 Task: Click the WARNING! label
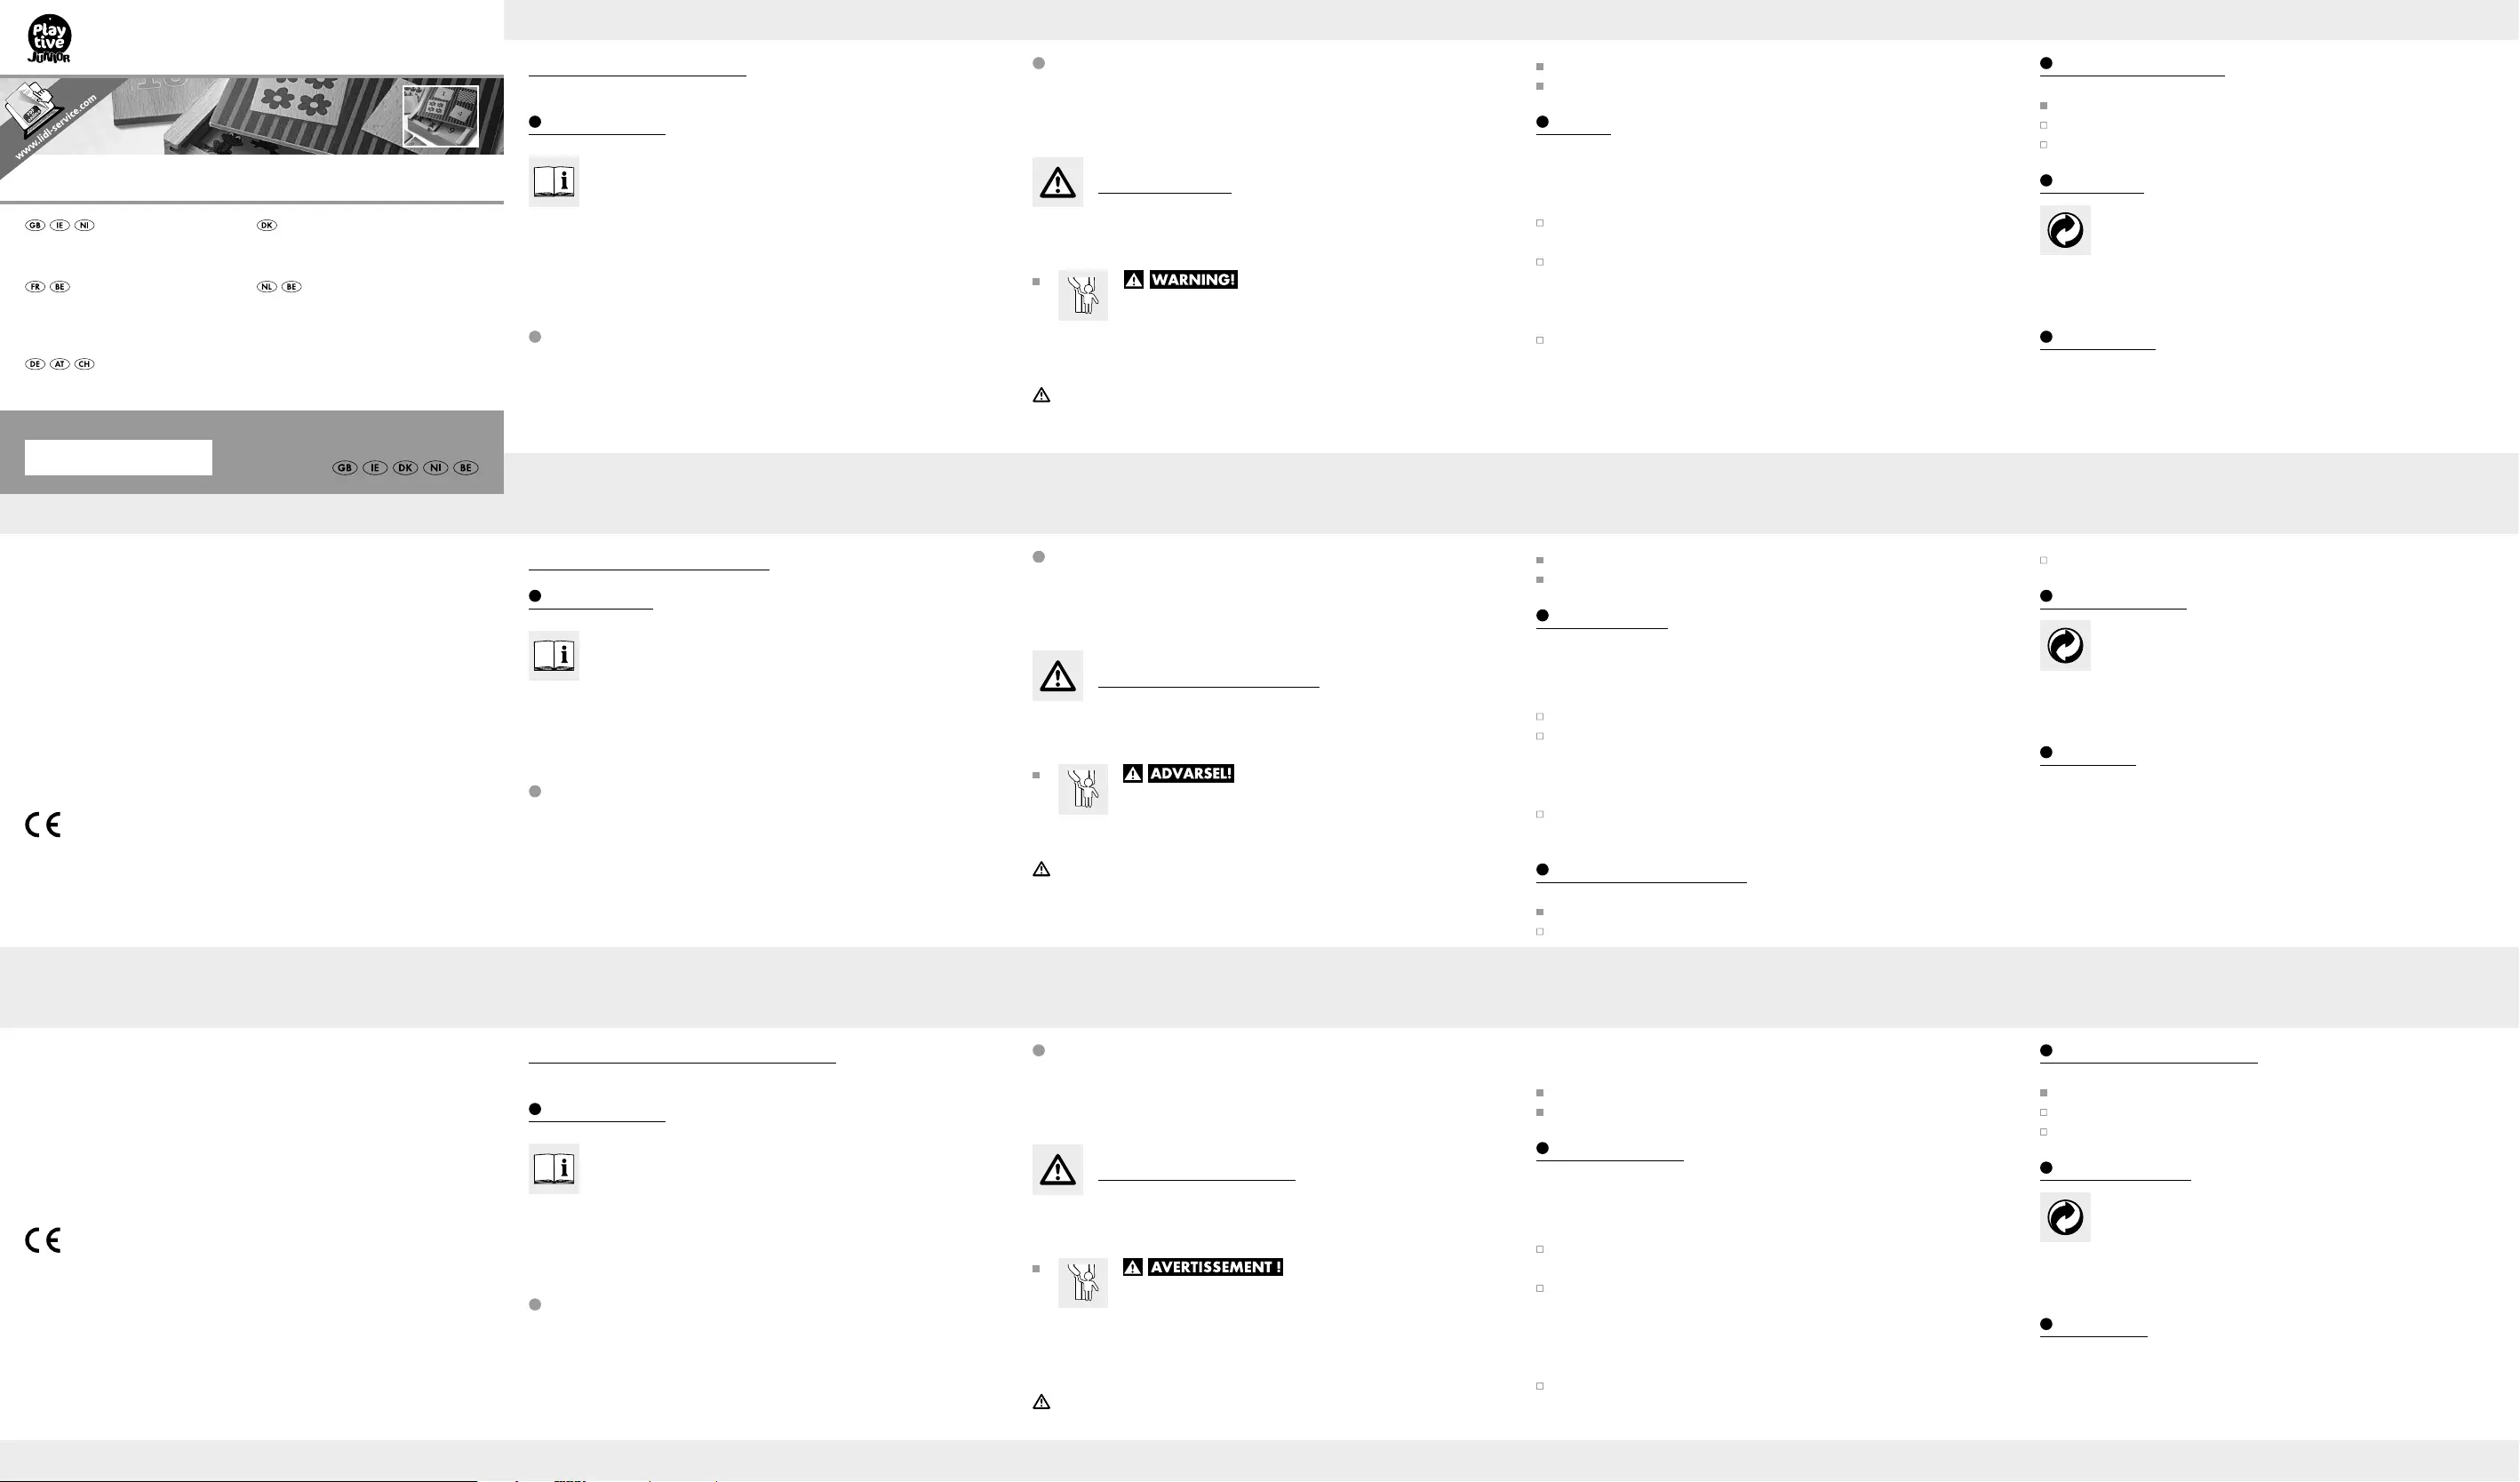(1193, 280)
